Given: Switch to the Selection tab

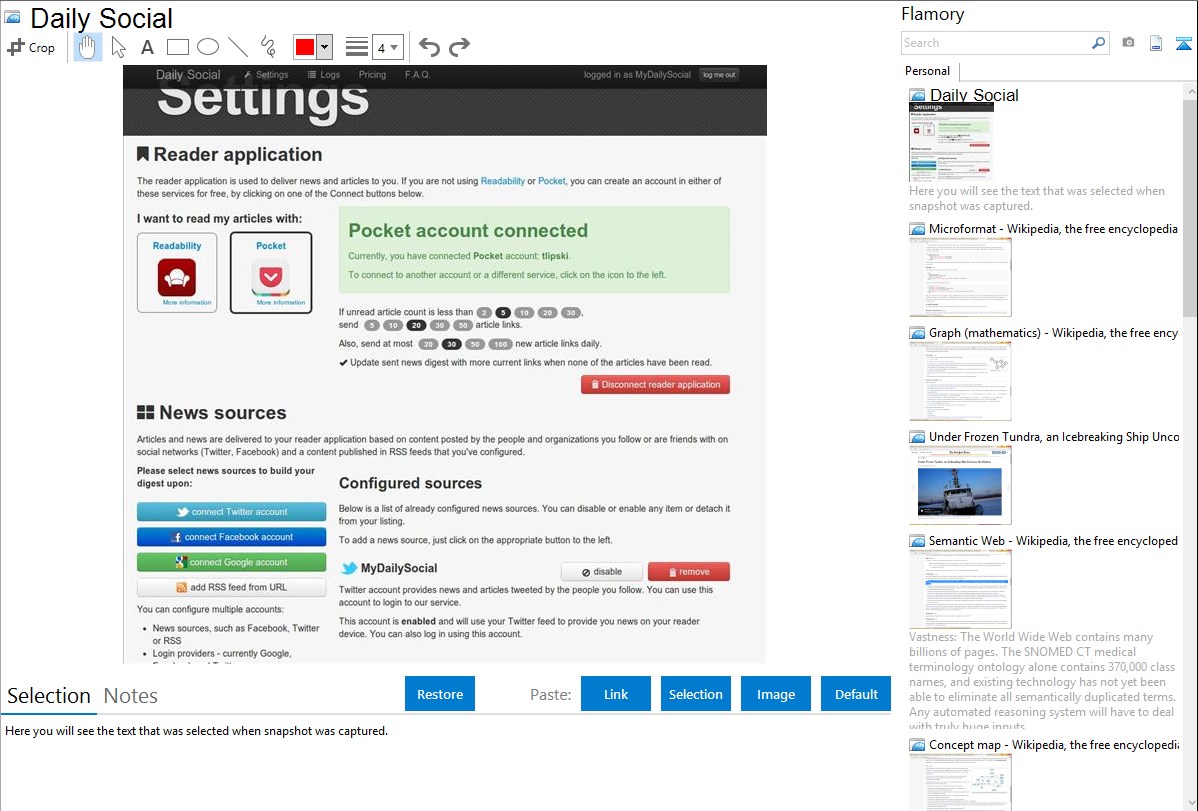Looking at the screenshot, I should 49,696.
